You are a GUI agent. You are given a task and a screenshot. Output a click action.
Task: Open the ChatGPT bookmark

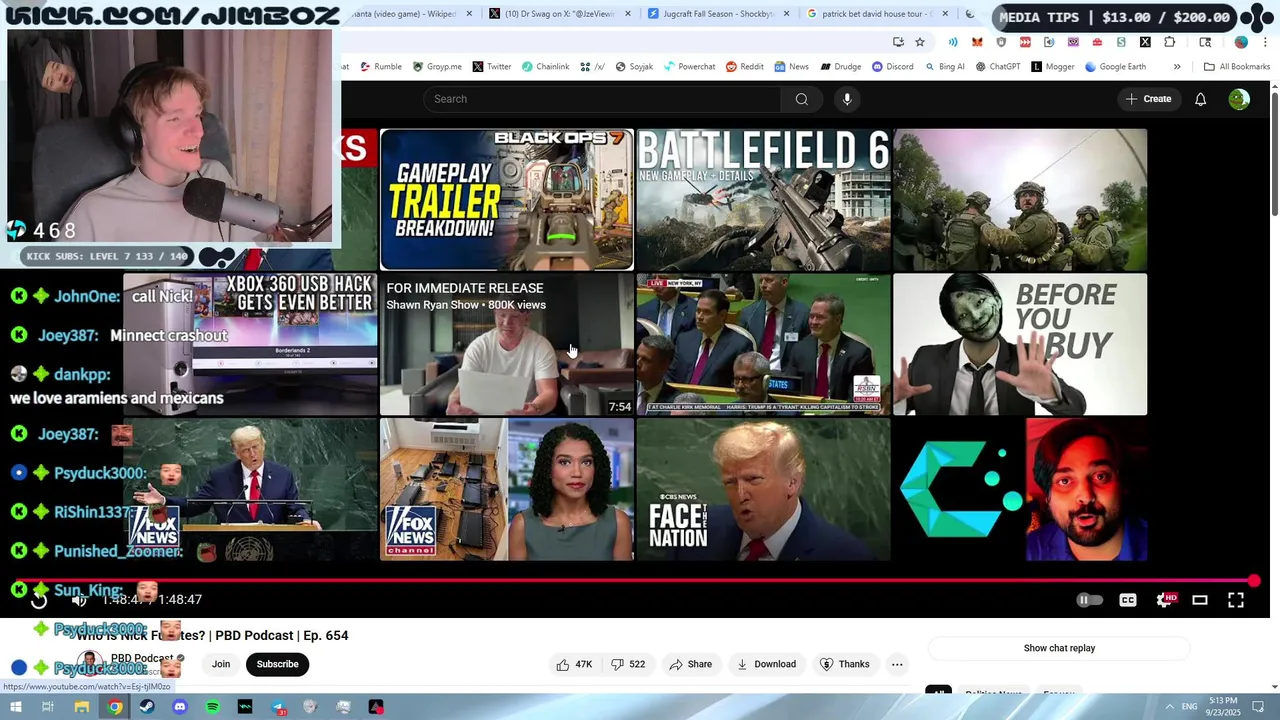pyautogui.click(x=997, y=67)
